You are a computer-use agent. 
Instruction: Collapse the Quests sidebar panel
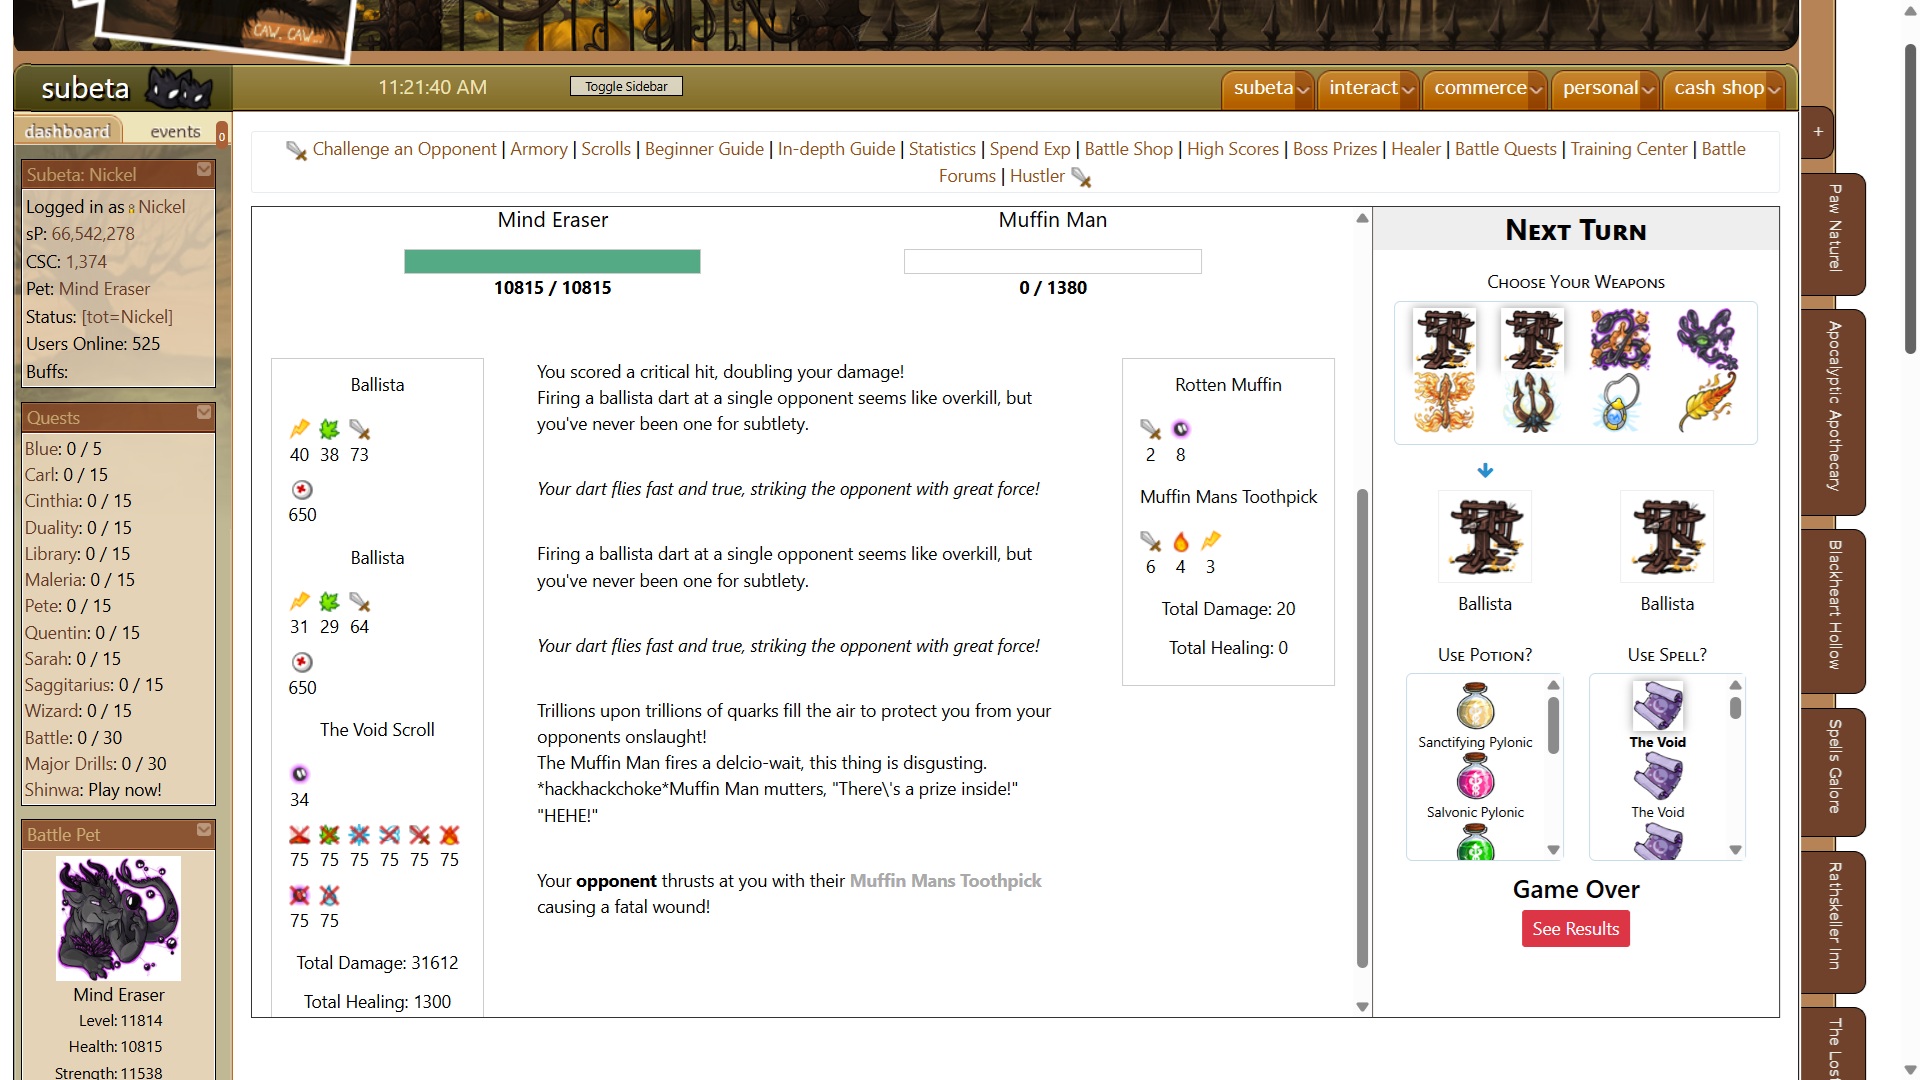[x=204, y=413]
